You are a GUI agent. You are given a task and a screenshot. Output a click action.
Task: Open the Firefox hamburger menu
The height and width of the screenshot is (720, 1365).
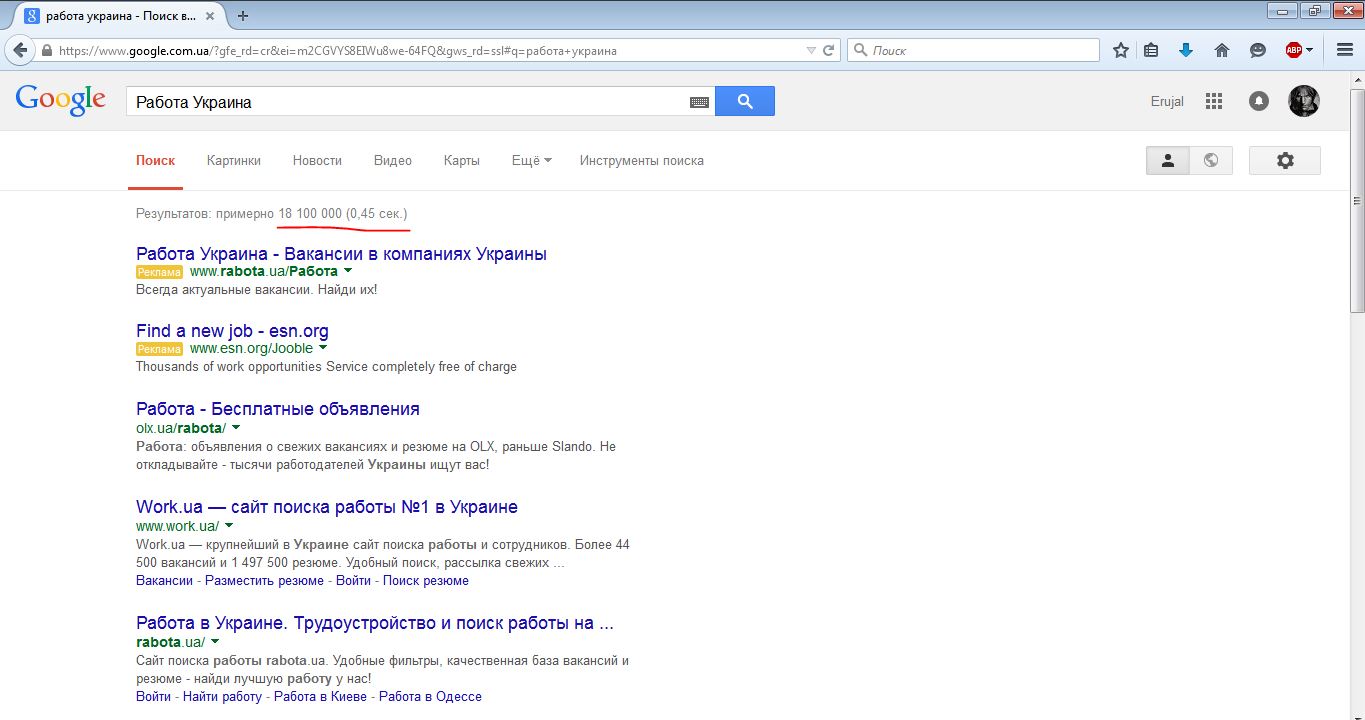pyautogui.click(x=1345, y=50)
